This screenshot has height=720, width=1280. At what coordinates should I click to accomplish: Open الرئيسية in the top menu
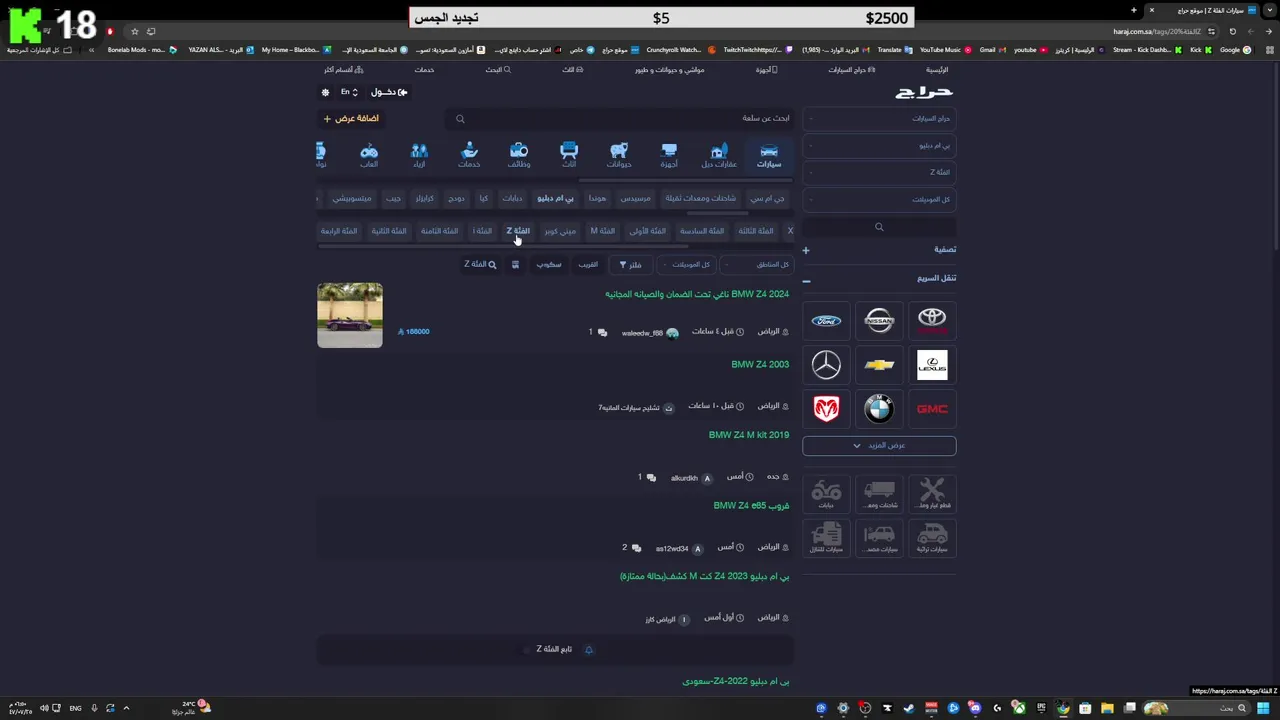[x=936, y=70]
